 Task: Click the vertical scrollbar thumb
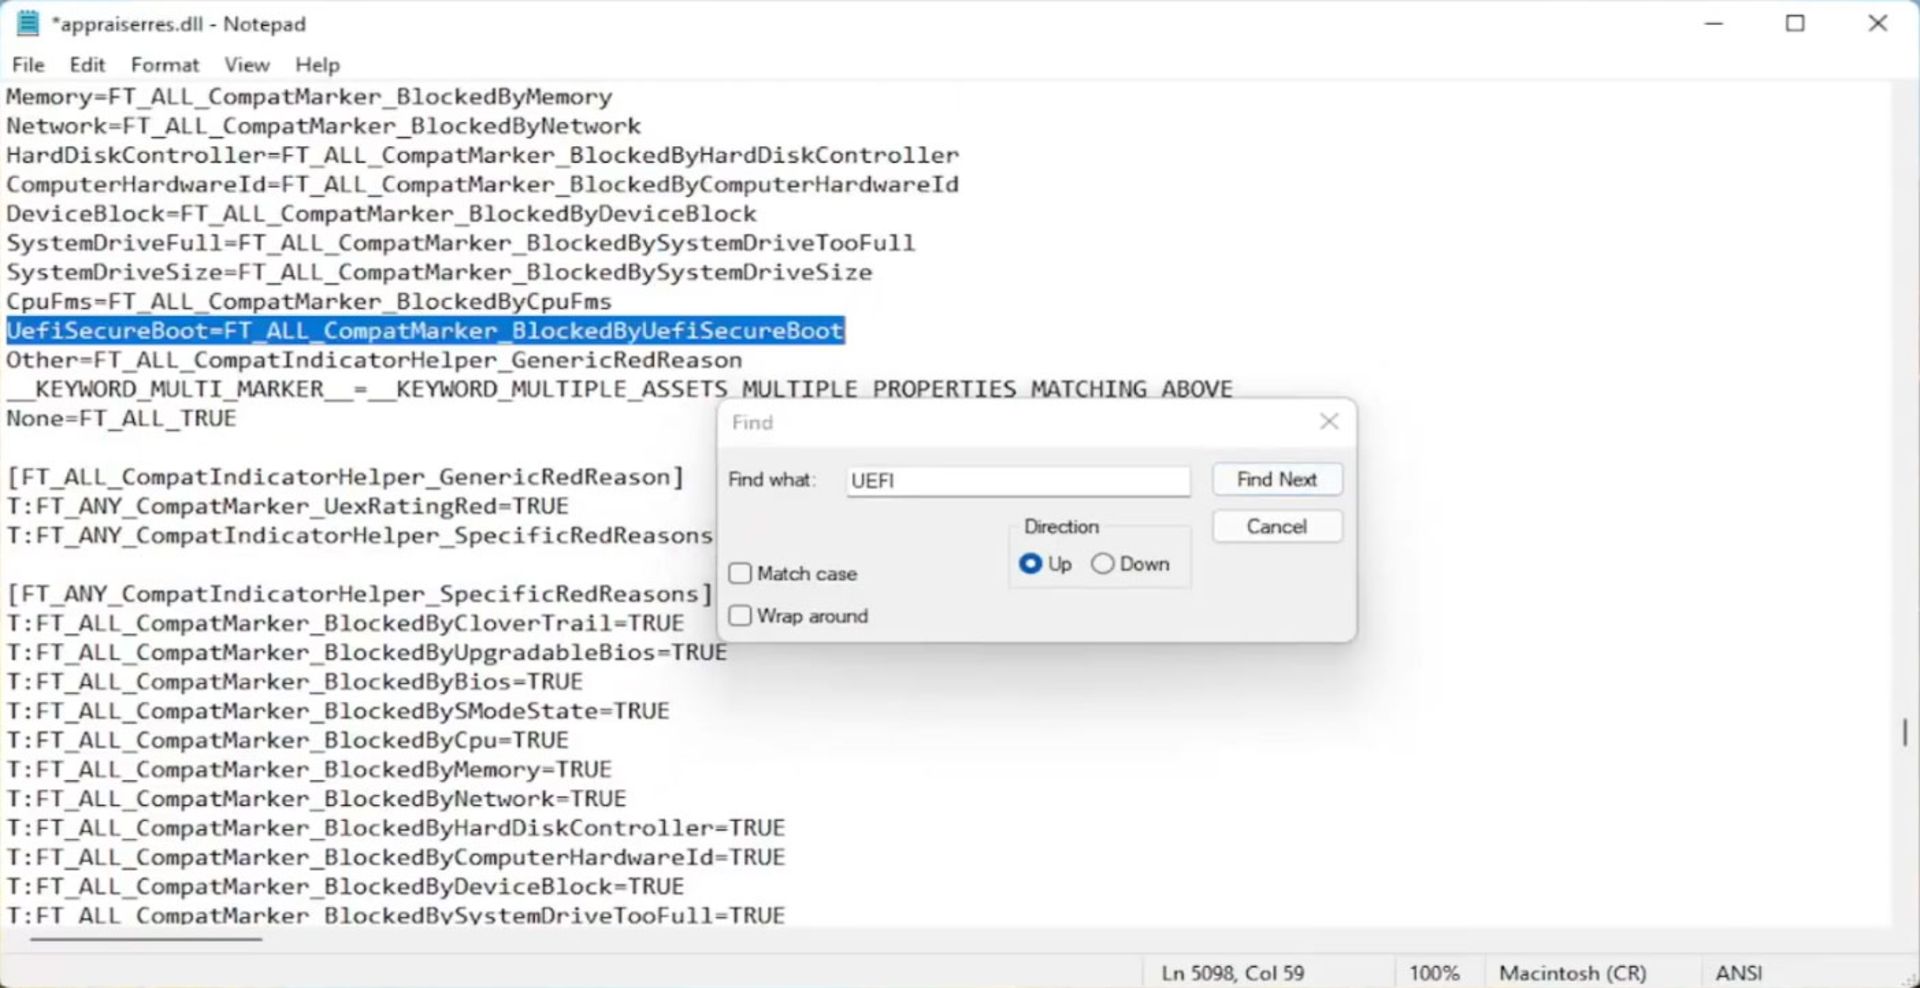(x=1904, y=732)
